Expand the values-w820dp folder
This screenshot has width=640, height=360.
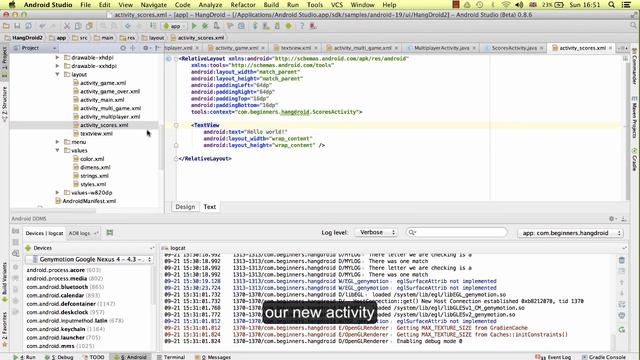[58, 192]
